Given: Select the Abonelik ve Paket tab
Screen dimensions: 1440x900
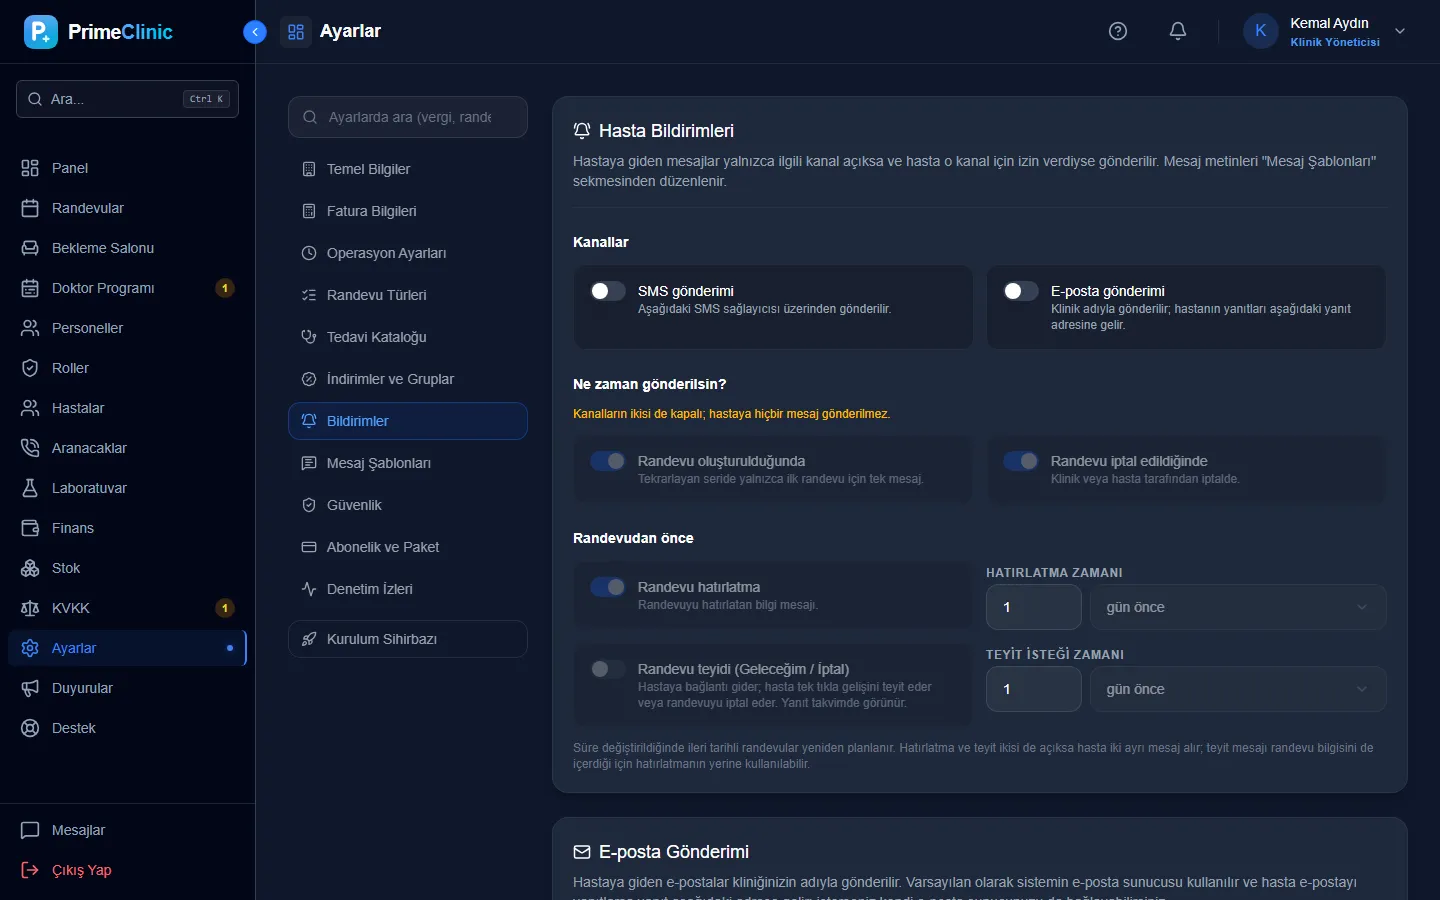Looking at the screenshot, I should pyautogui.click(x=408, y=547).
